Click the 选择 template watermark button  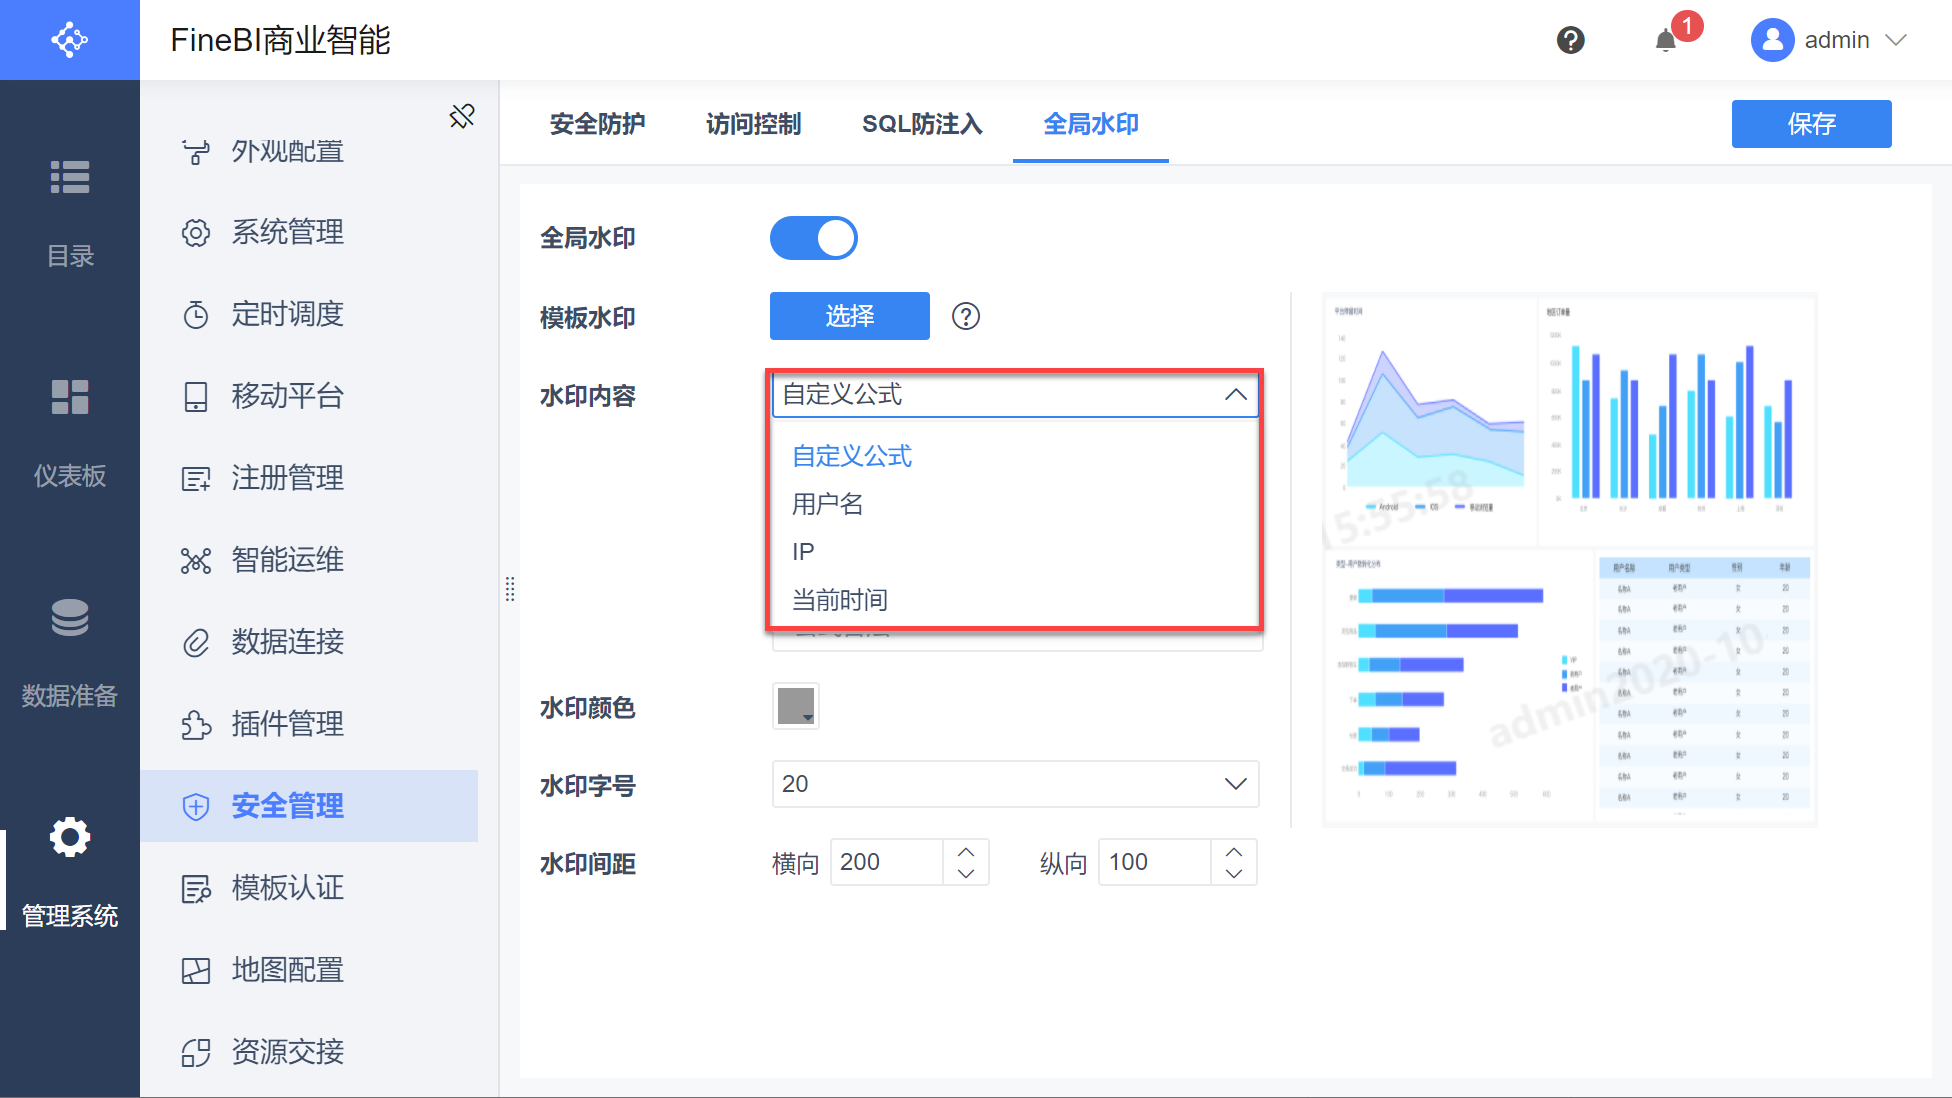[849, 316]
